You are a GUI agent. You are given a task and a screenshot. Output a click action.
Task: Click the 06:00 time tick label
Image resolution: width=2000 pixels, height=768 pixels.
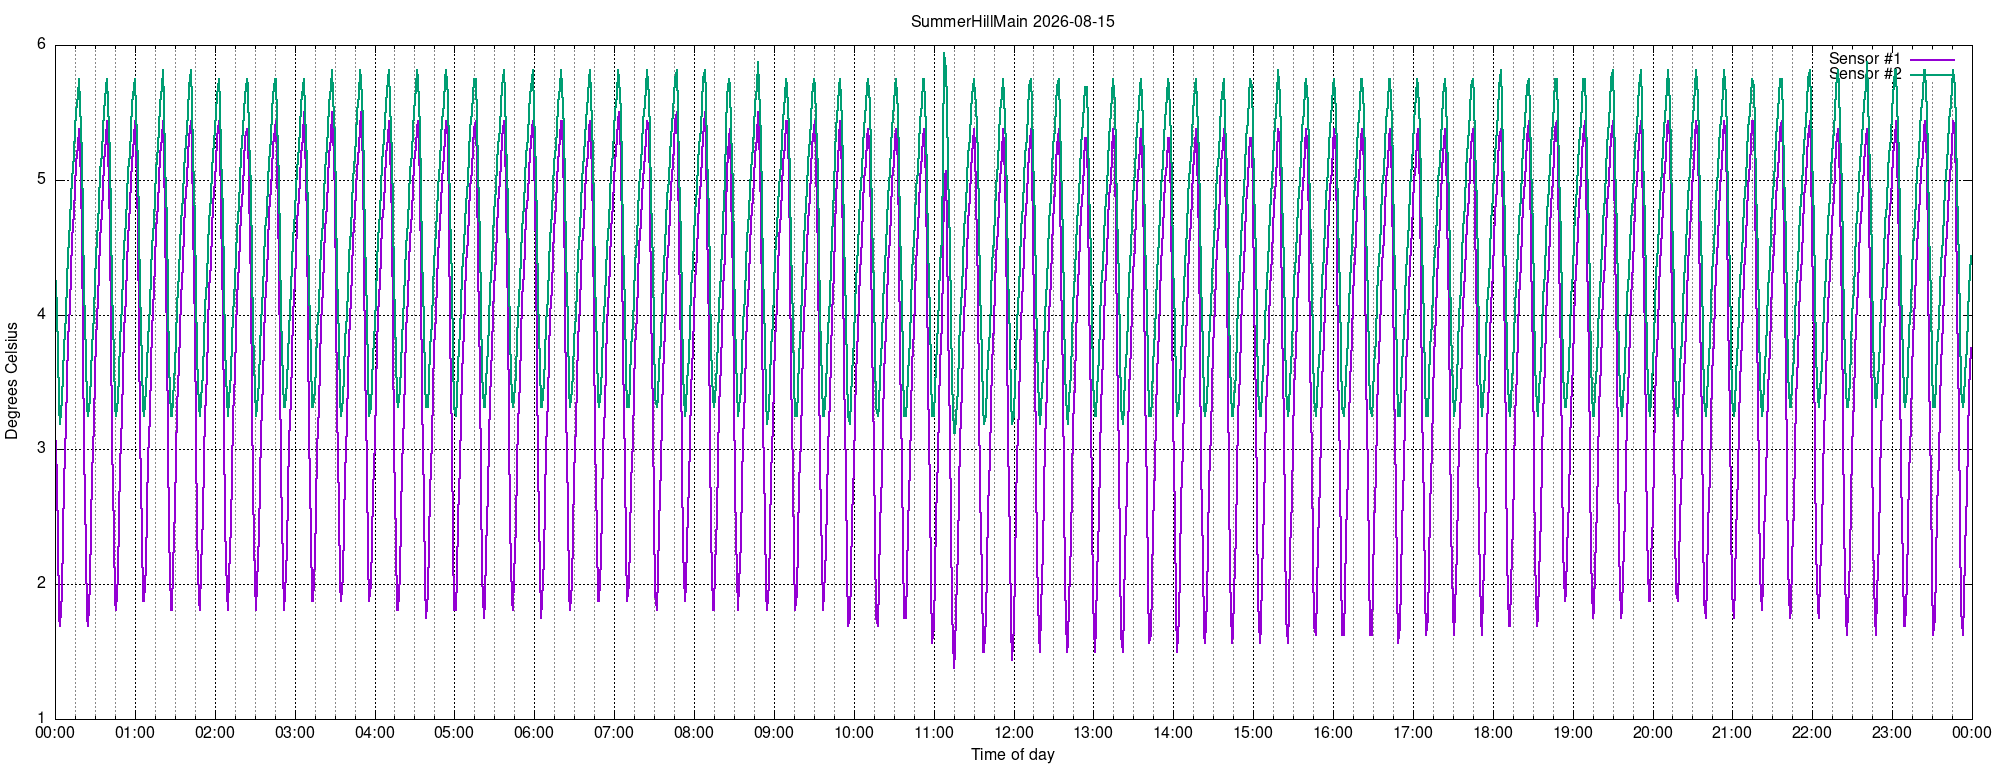pos(534,732)
